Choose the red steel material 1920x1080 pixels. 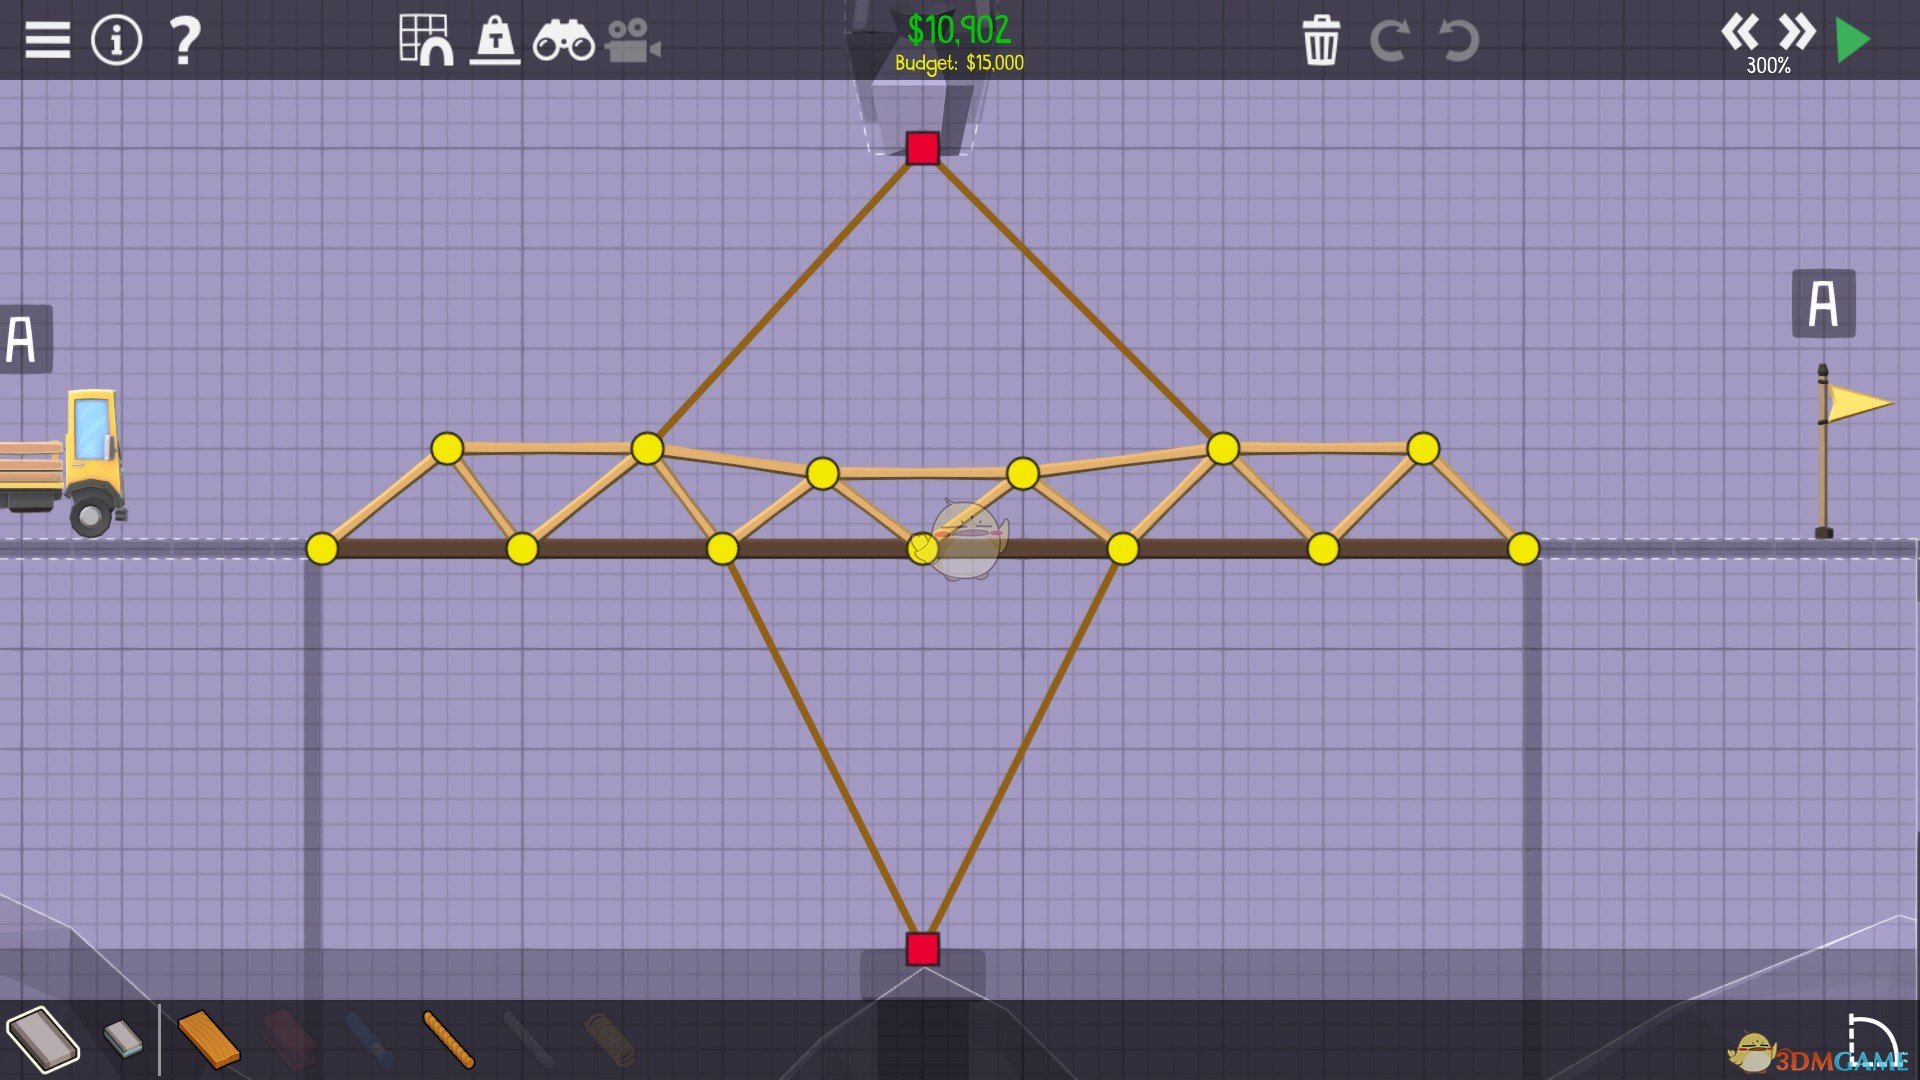tap(289, 1038)
